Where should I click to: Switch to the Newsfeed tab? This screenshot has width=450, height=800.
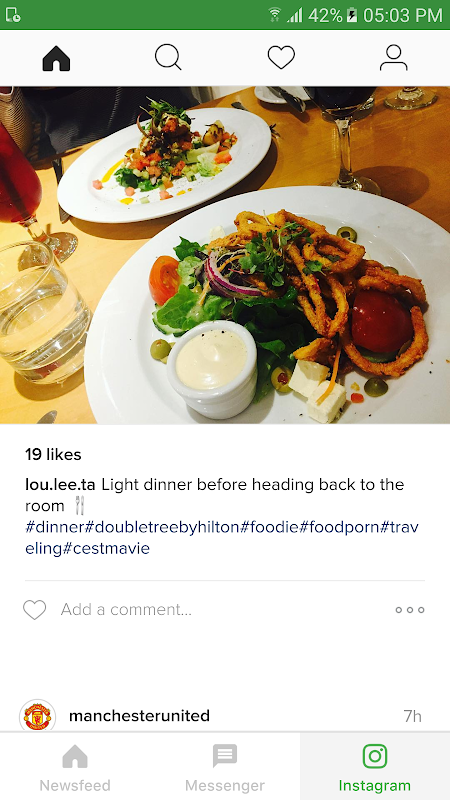click(75, 766)
